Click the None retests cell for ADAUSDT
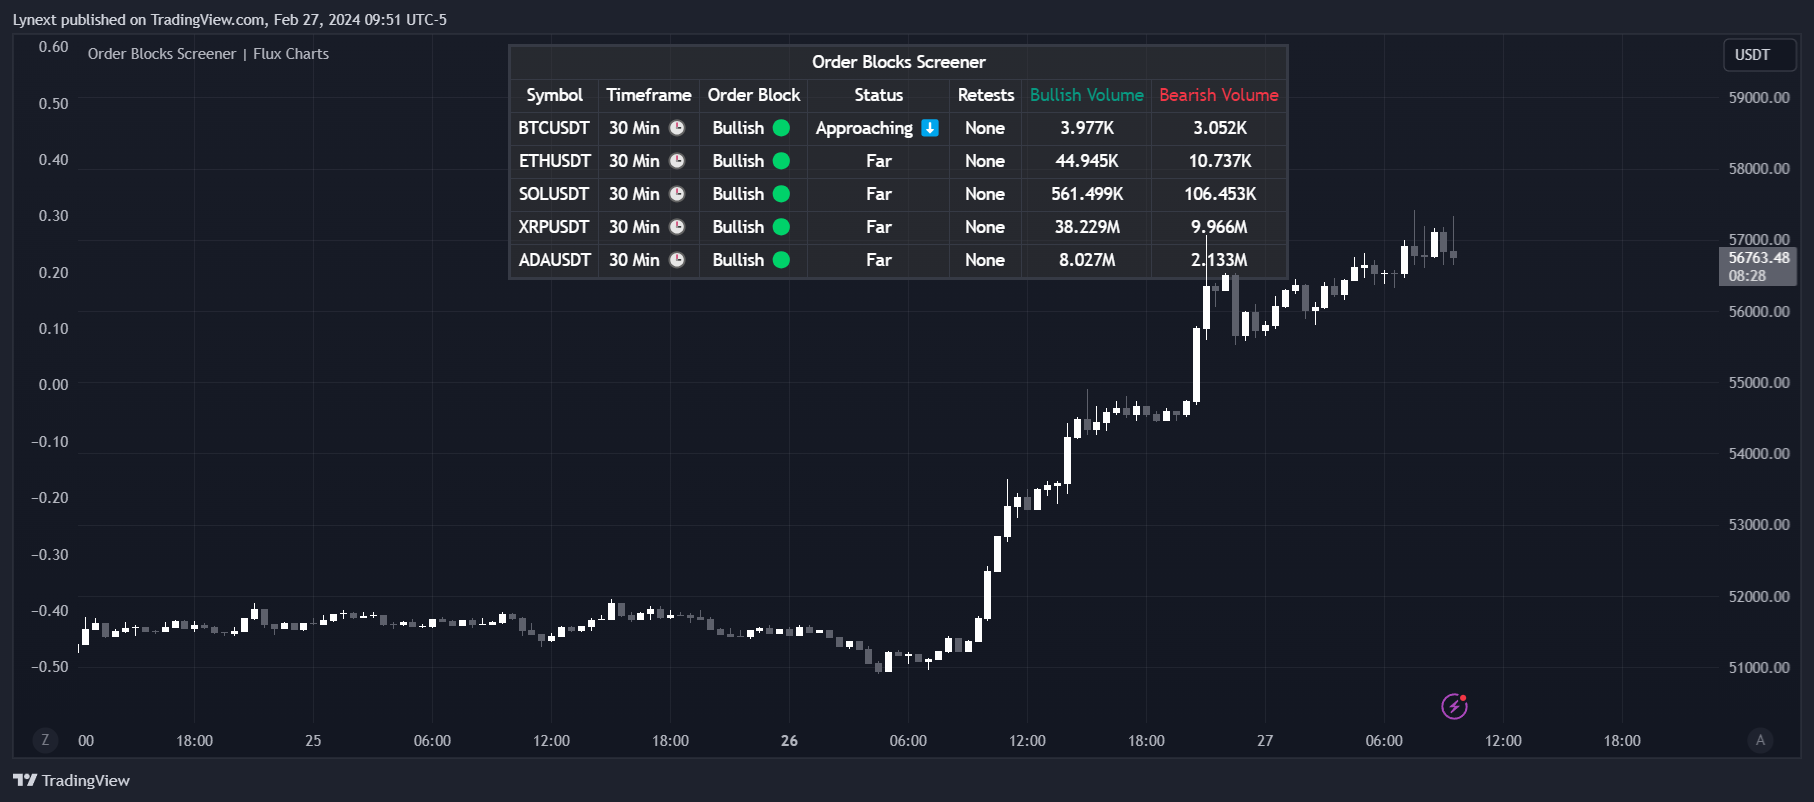This screenshot has height=802, width=1814. click(x=985, y=260)
